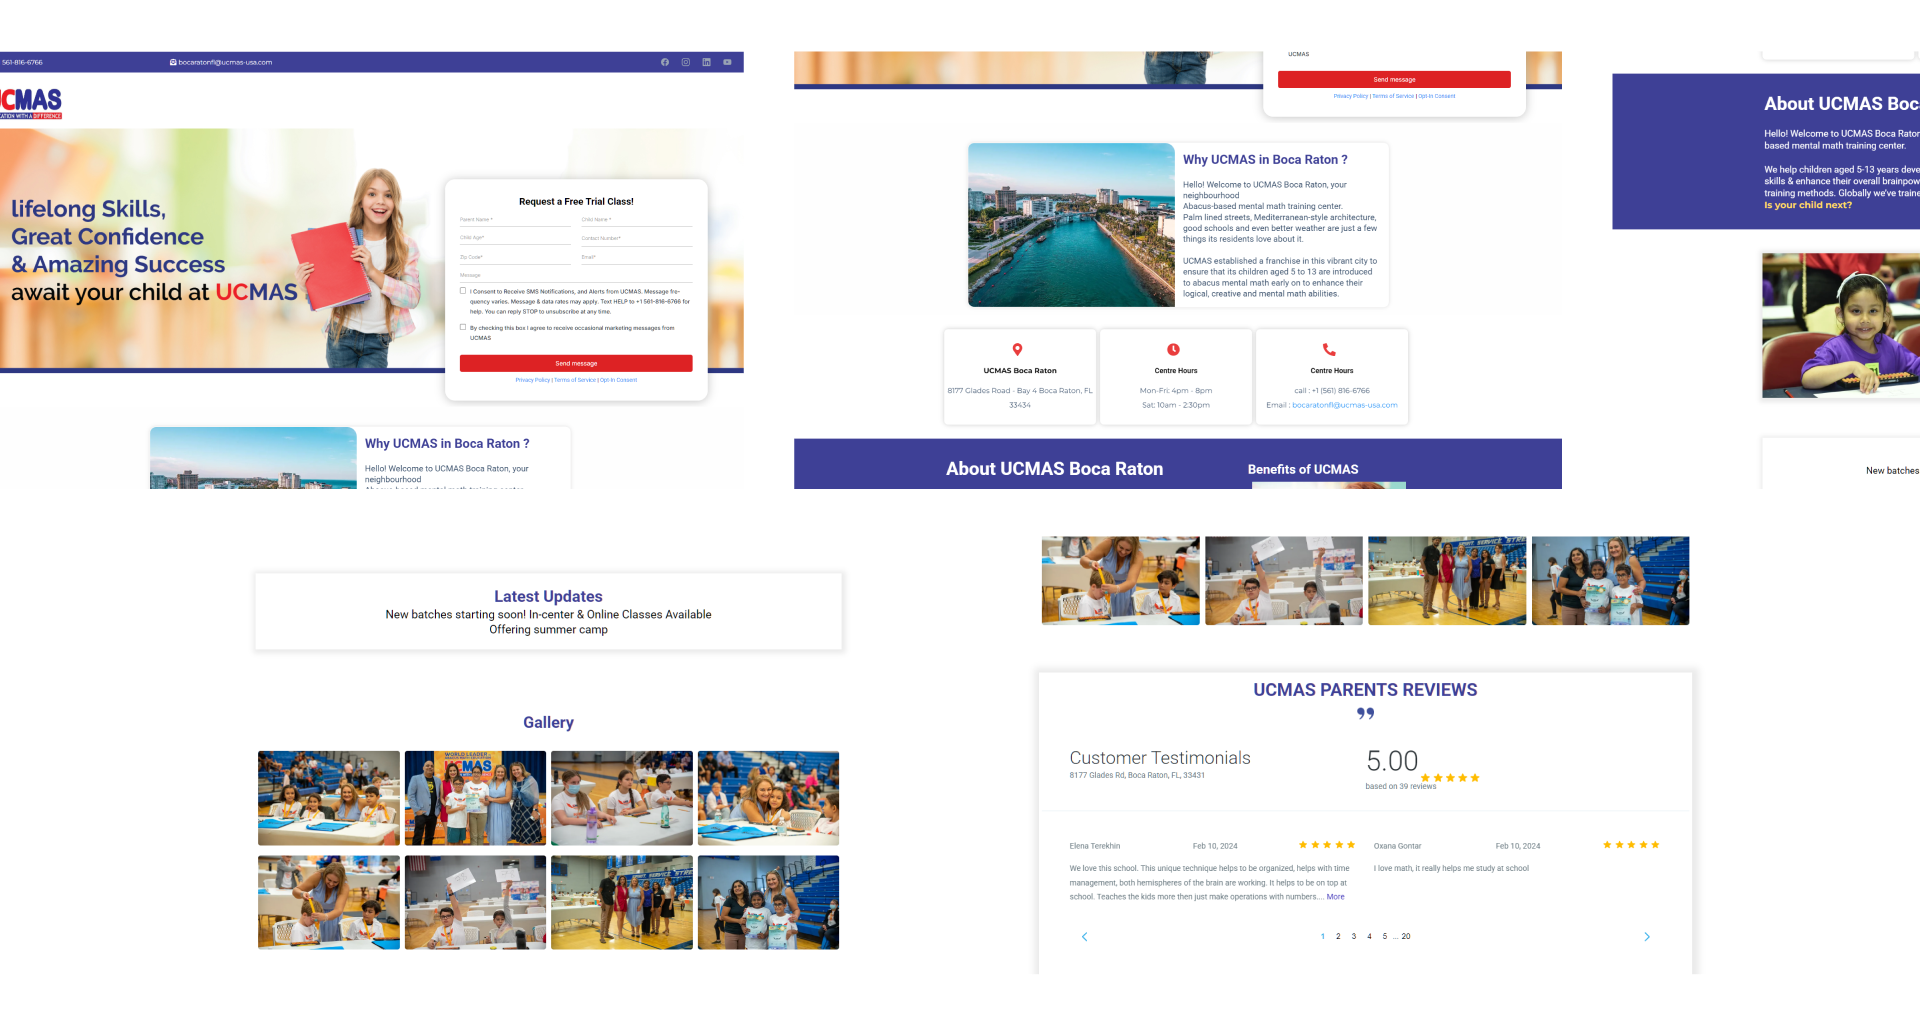Go to reviews page 5
Viewport: 1920px width, 1026px height.
(1385, 937)
